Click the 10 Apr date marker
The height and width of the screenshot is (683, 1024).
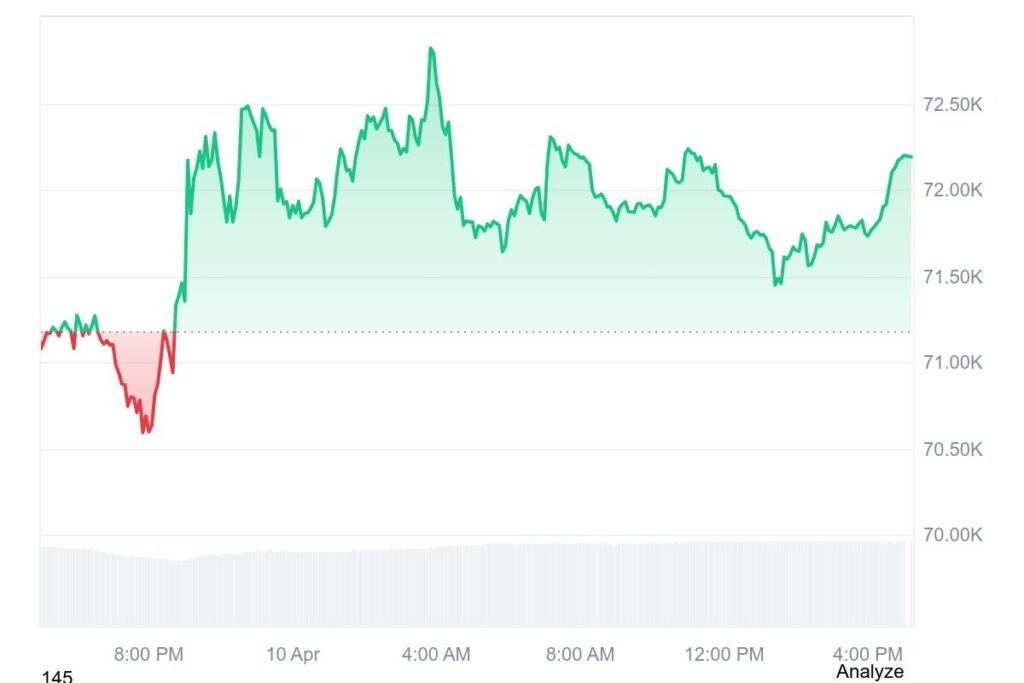(293, 654)
